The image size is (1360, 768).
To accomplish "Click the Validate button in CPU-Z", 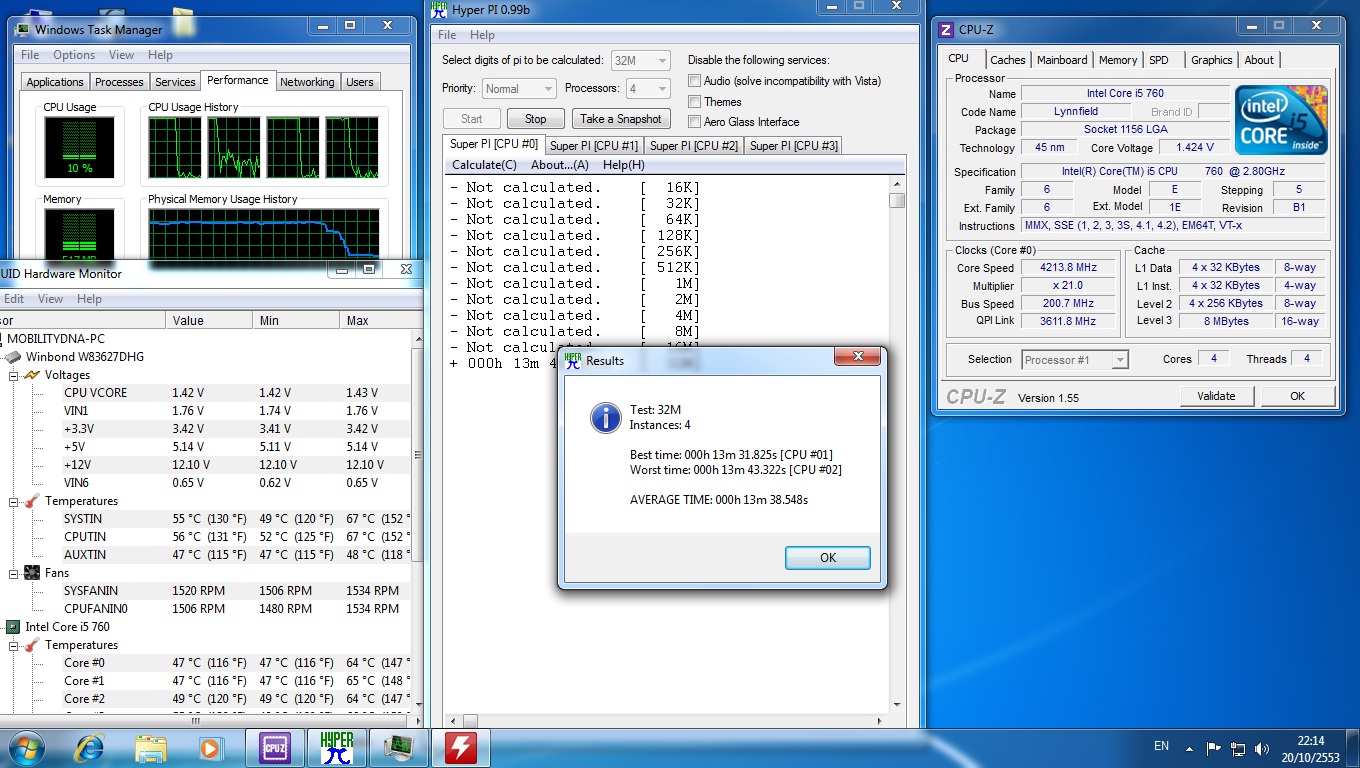I will [x=1216, y=396].
